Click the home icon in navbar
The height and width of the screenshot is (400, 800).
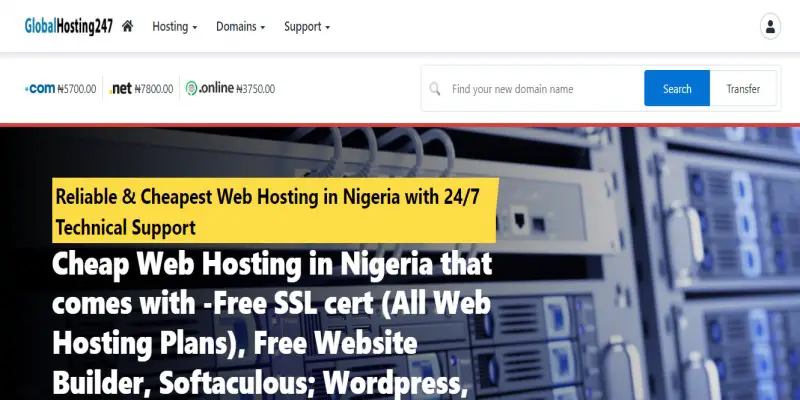point(128,26)
